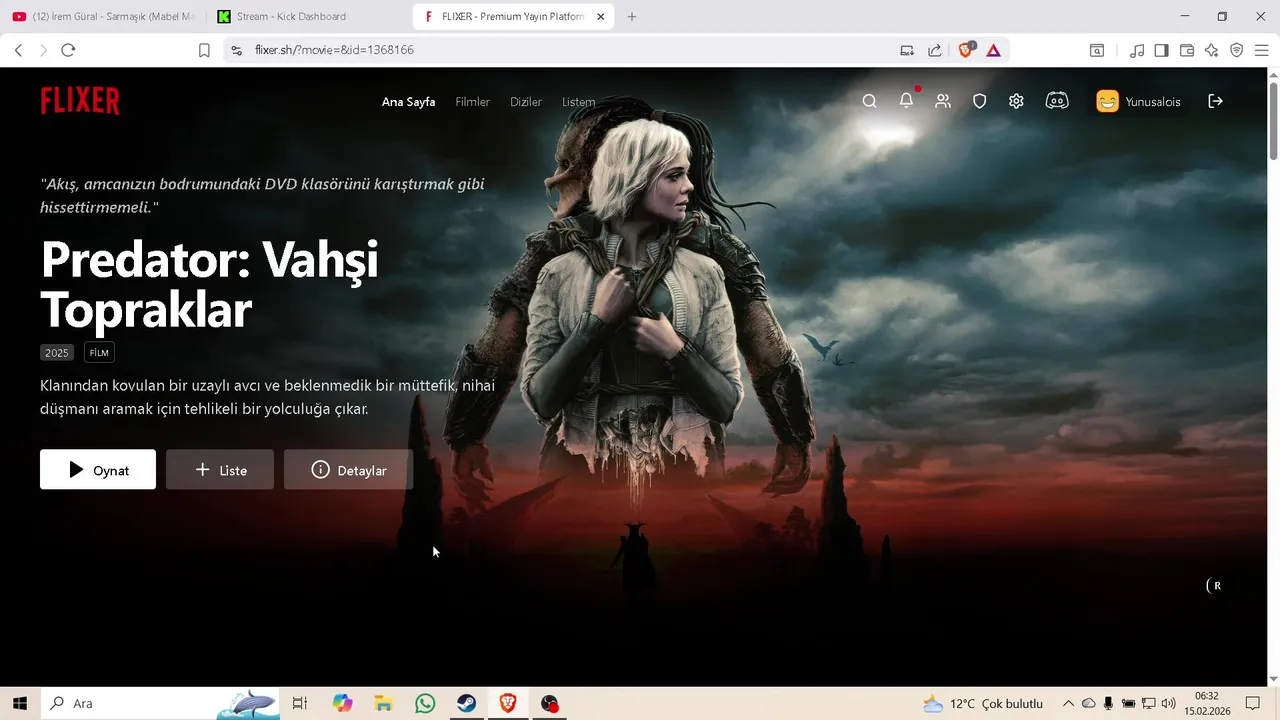The height and width of the screenshot is (720, 1280).
Task: Click the Predator: Vahşi Topraklar title
Action: (x=210, y=284)
